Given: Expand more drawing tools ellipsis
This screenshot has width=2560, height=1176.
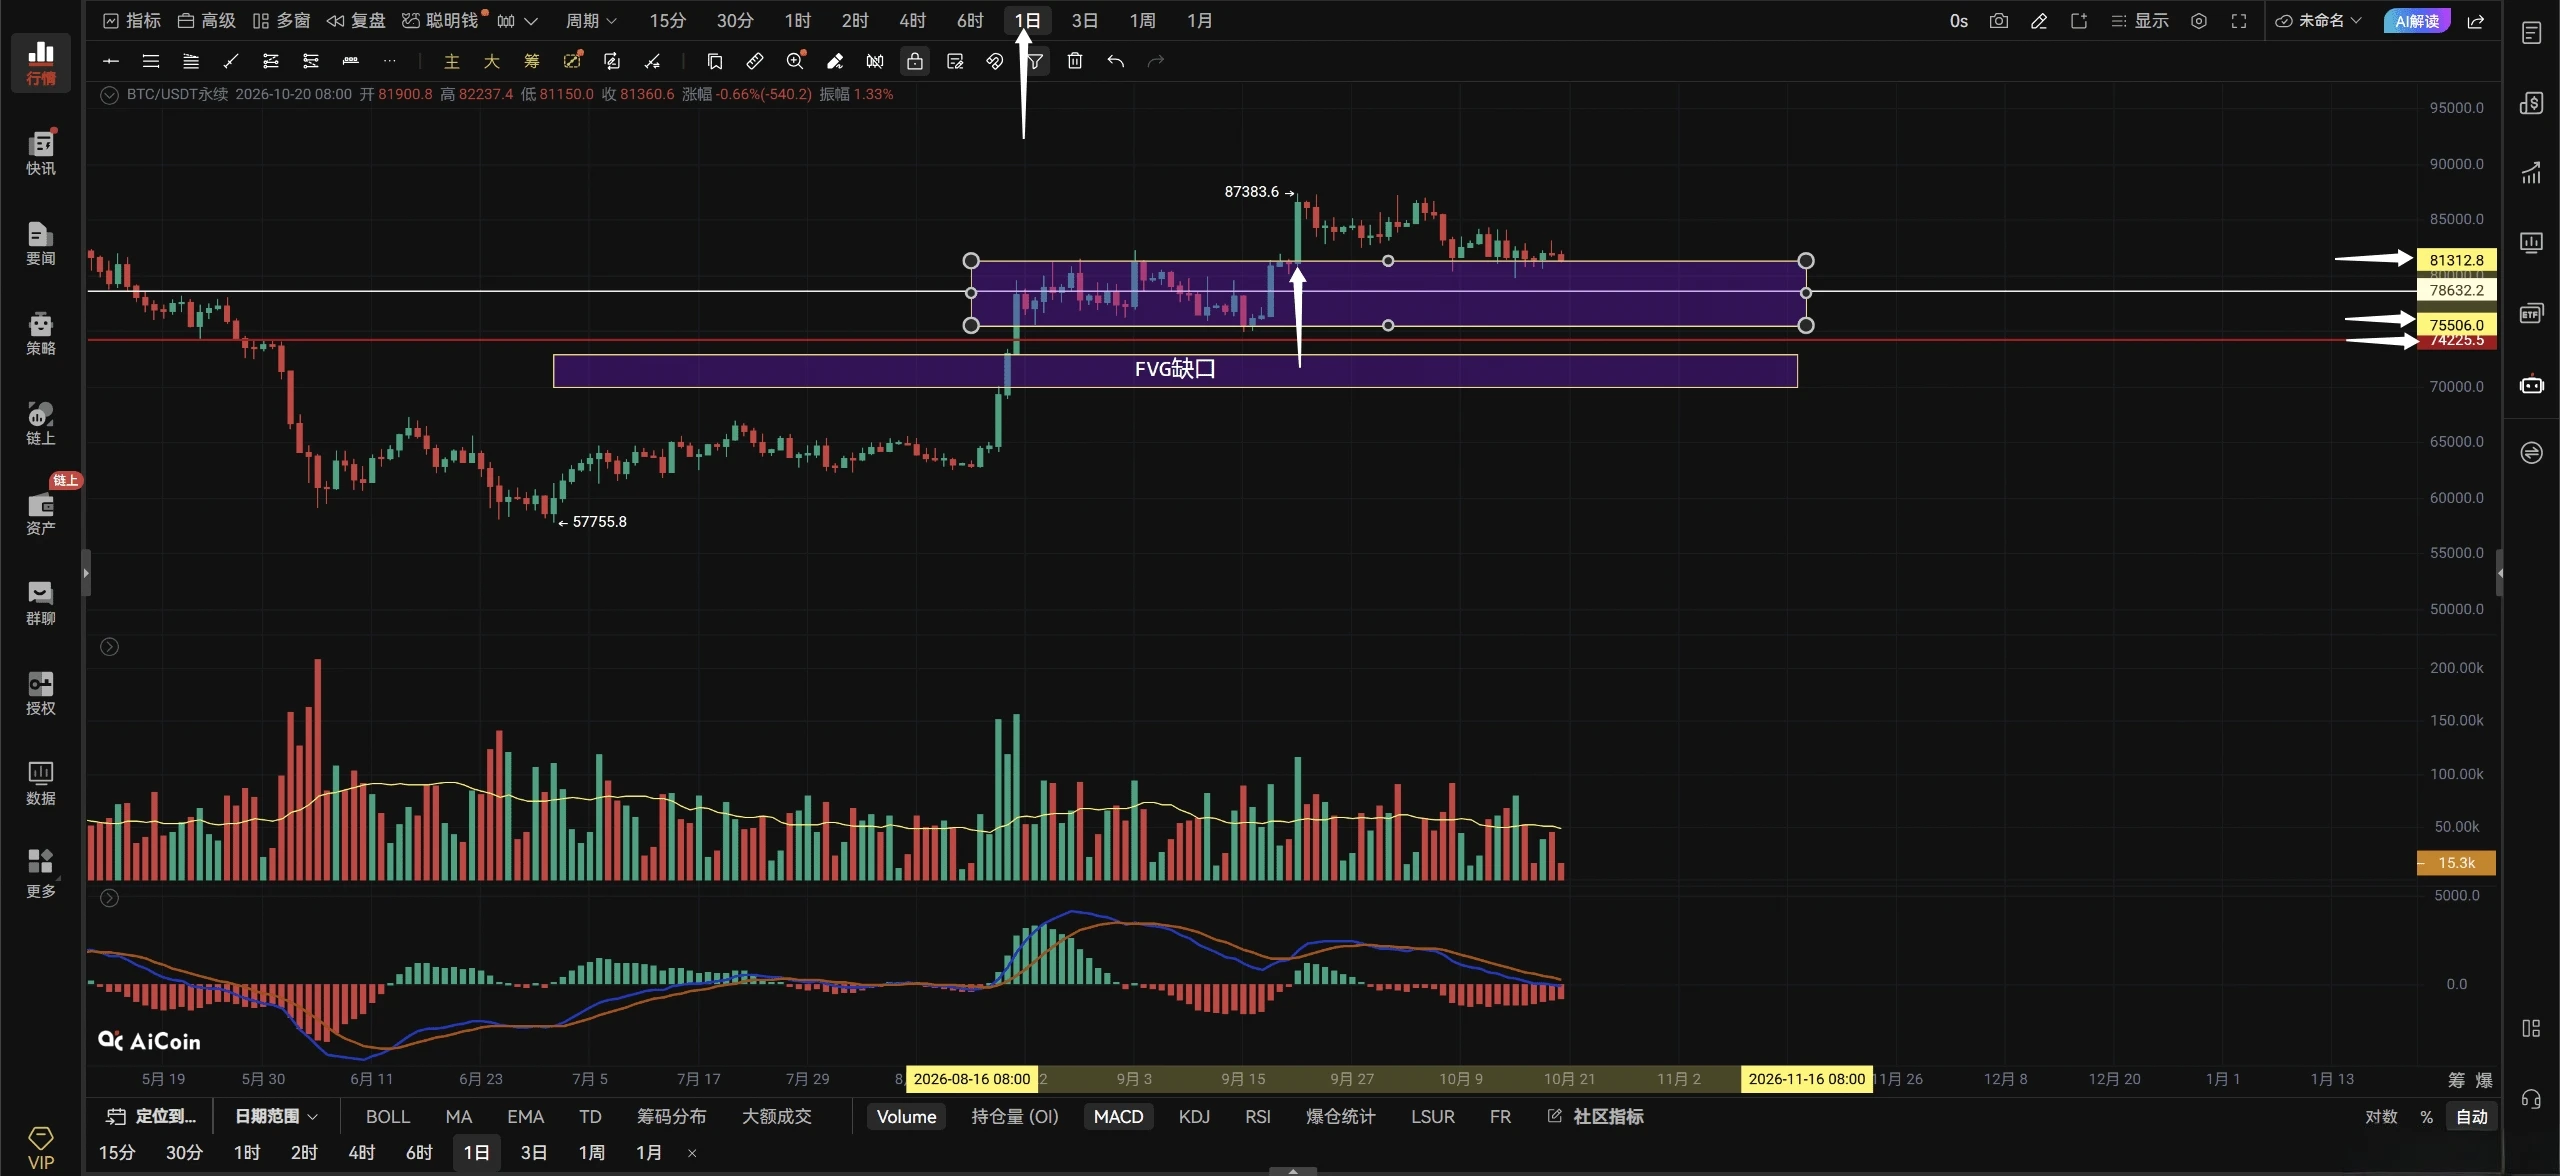Looking at the screenshot, I should (390, 61).
